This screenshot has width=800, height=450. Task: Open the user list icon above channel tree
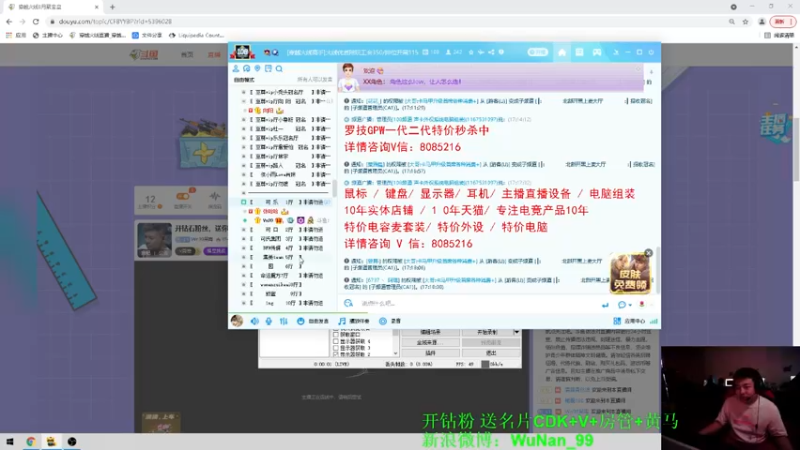point(236,68)
